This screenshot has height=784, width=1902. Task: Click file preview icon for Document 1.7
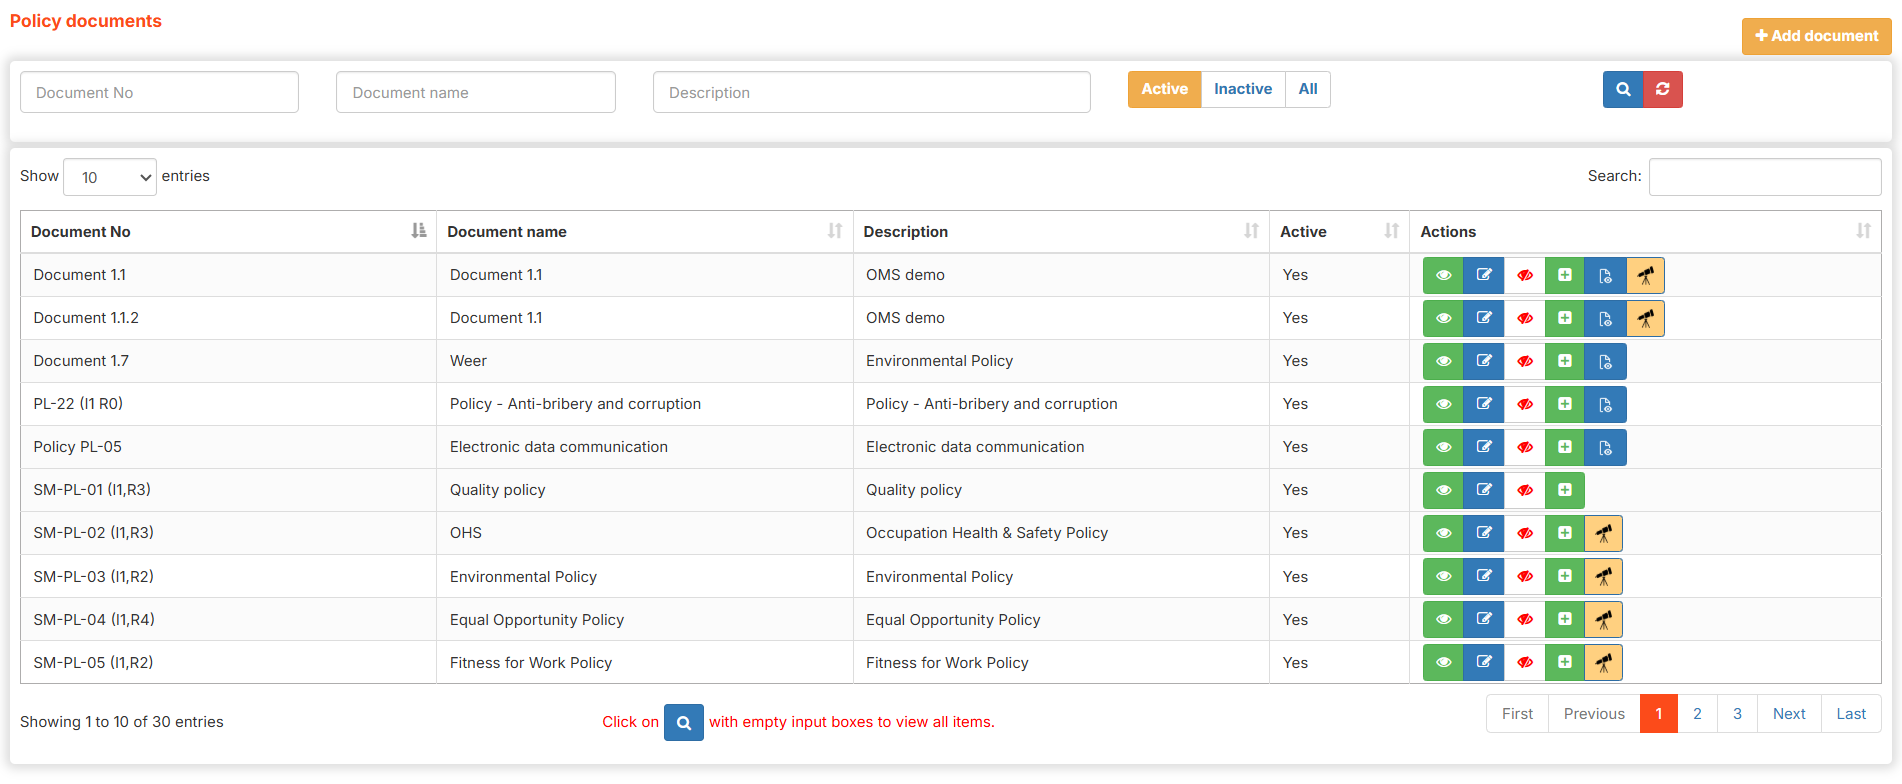click(x=1605, y=361)
